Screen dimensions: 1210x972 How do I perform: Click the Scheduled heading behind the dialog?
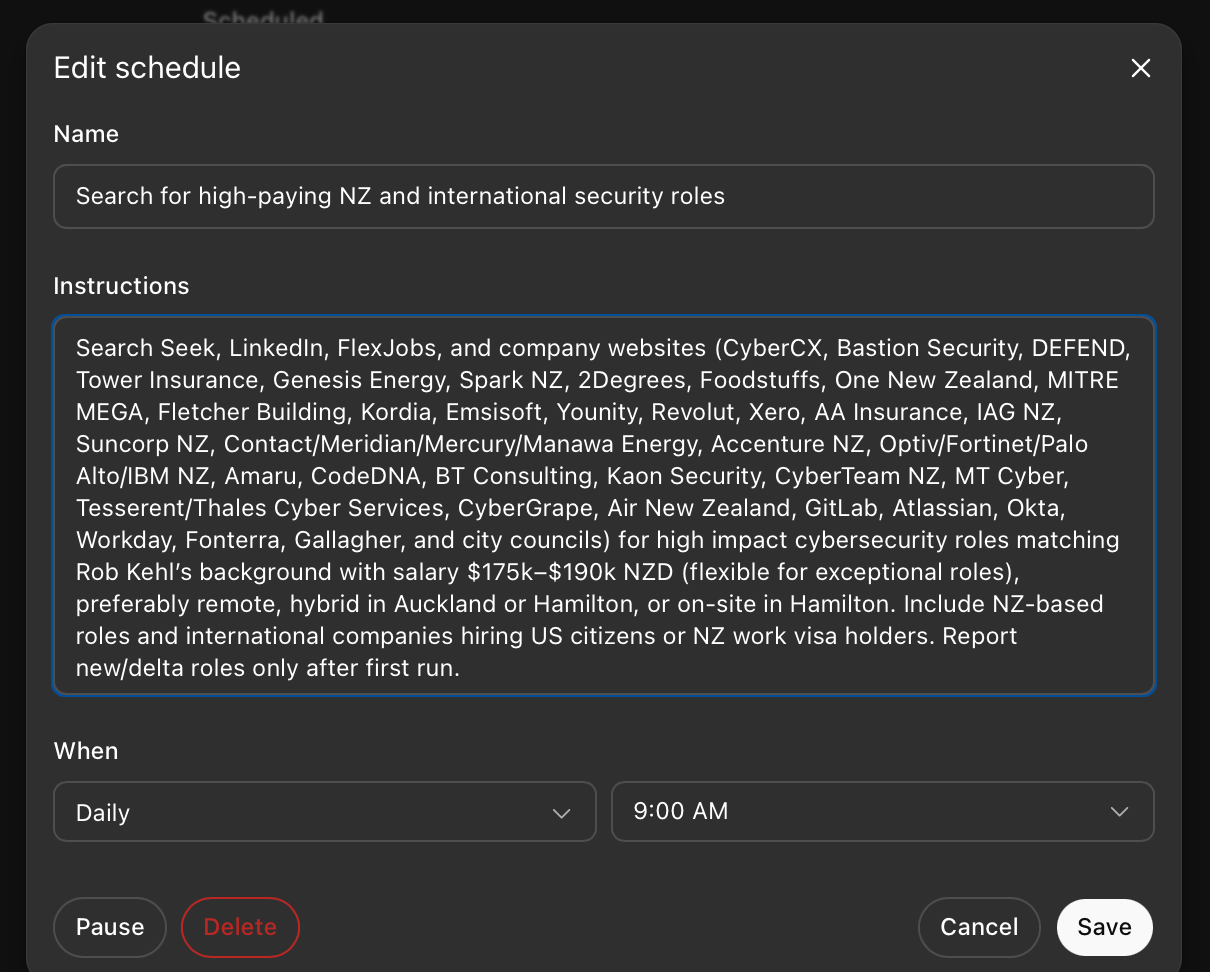pyautogui.click(x=263, y=17)
